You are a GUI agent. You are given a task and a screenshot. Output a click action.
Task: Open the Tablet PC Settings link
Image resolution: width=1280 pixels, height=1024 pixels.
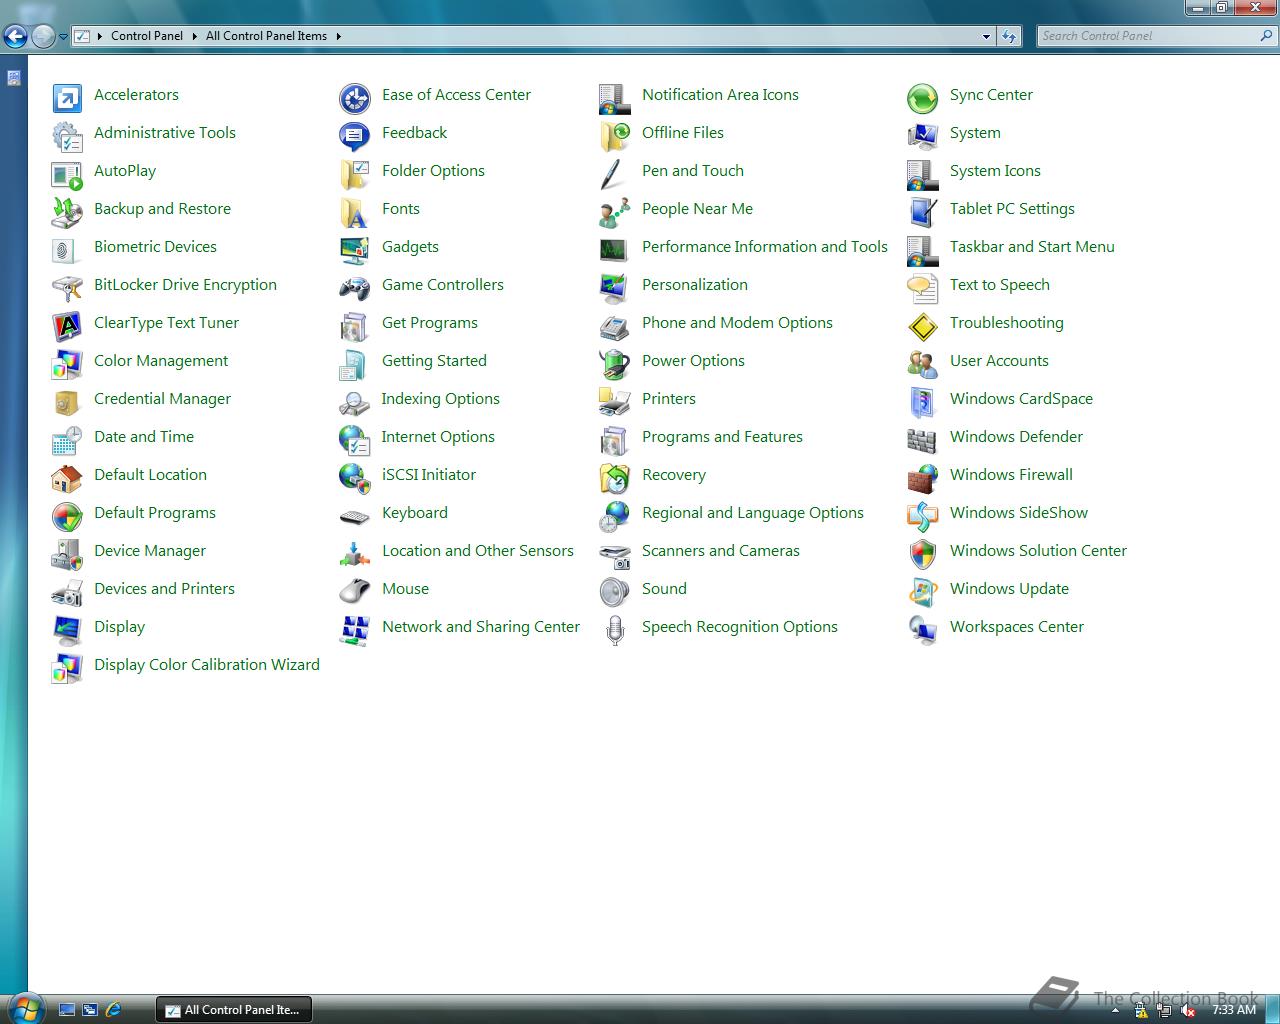tap(1012, 209)
